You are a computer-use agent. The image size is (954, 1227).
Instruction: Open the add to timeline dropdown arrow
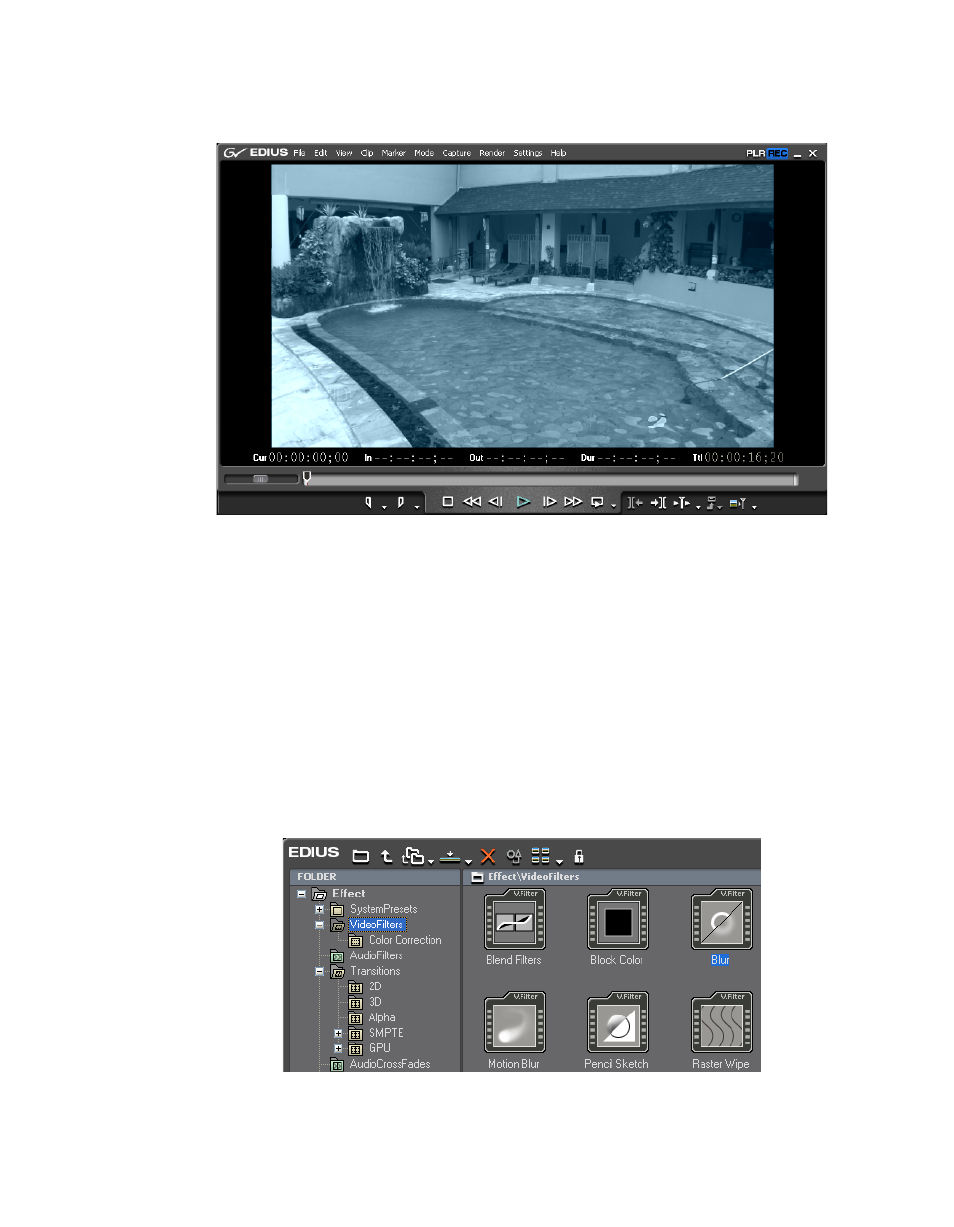point(468,861)
